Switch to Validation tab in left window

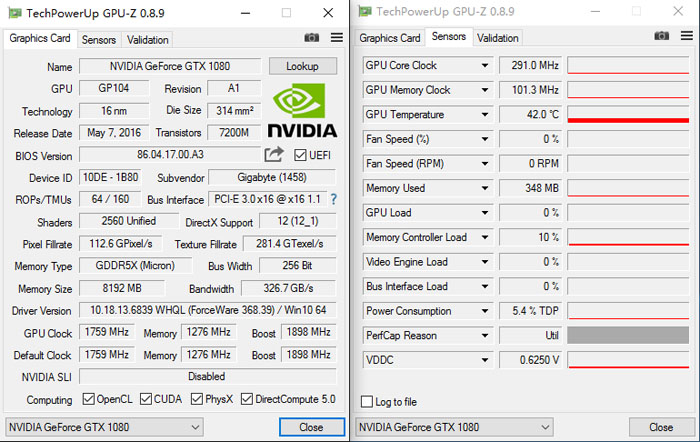click(148, 40)
